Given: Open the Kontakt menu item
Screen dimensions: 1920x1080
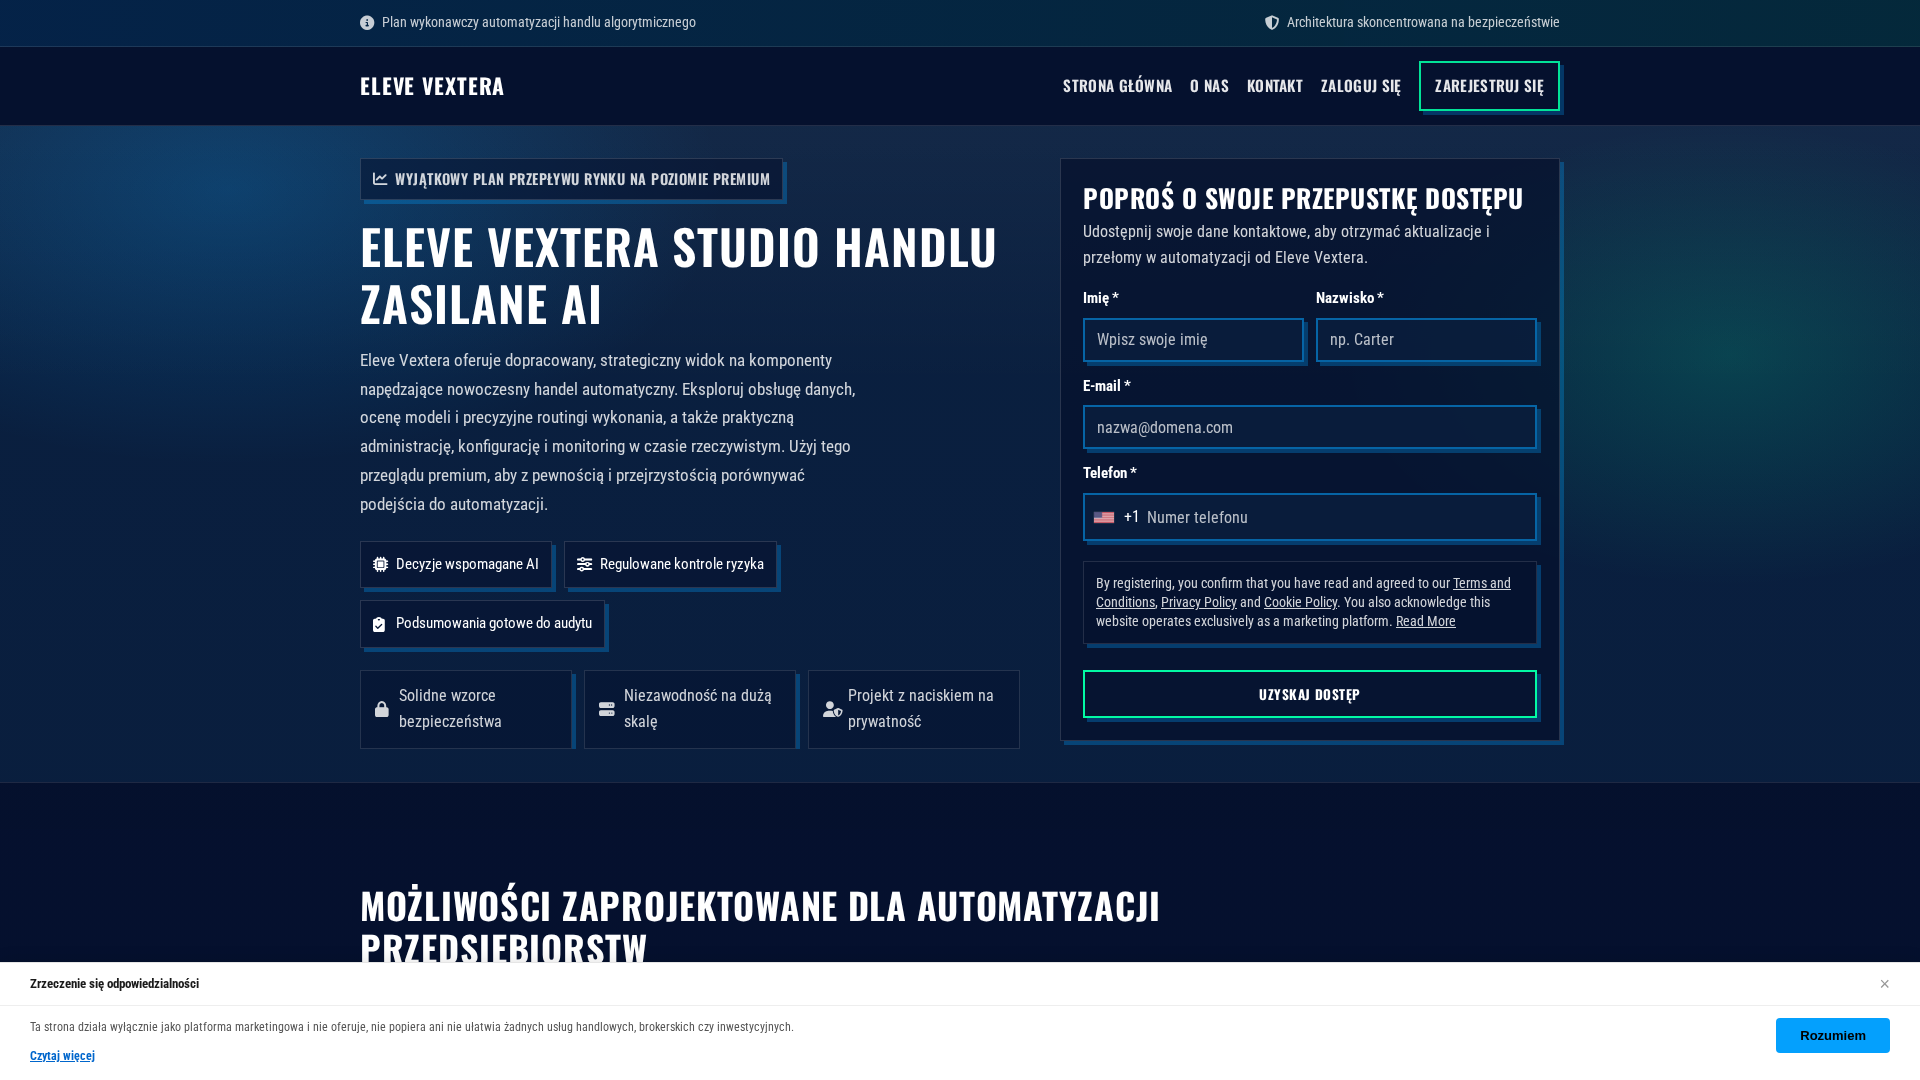Looking at the screenshot, I should pos(1274,86).
